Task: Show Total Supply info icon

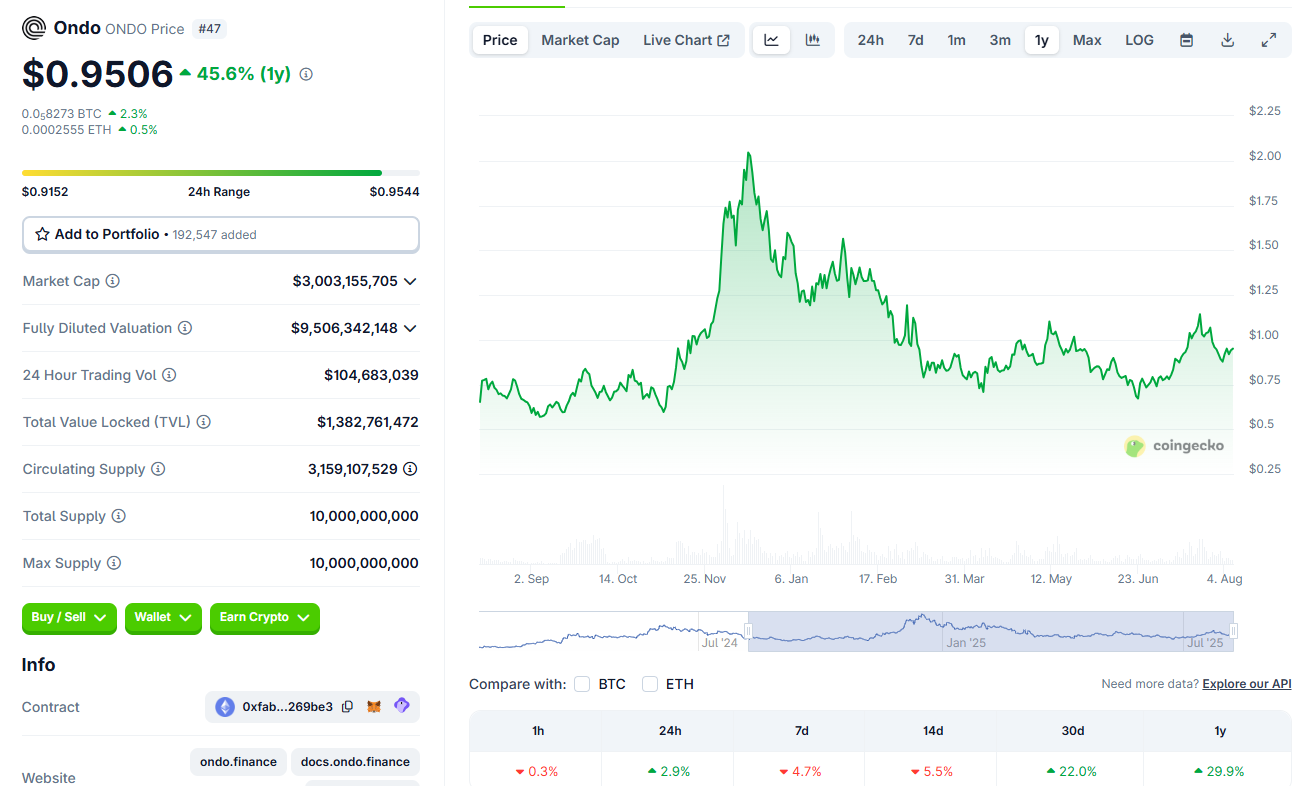Action: pyautogui.click(x=118, y=516)
